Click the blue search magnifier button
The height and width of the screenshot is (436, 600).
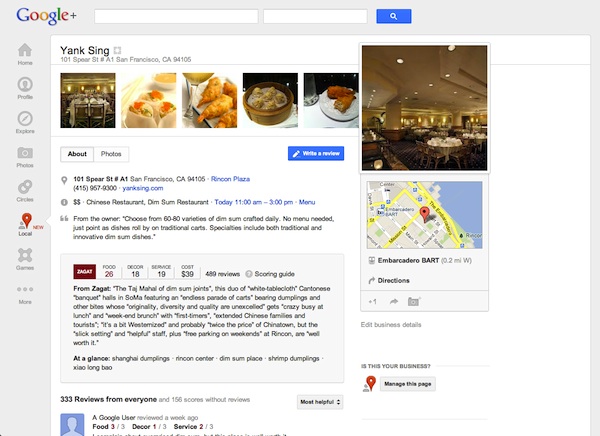coord(394,17)
